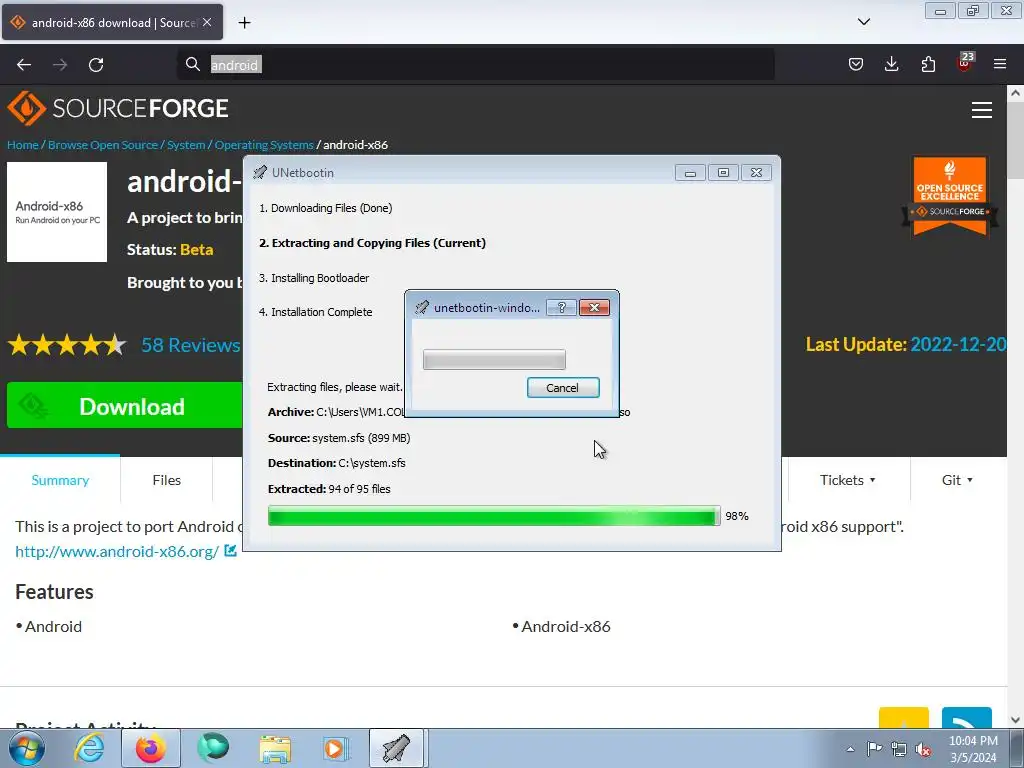Open the list all tabs chevron
Image resolution: width=1024 pixels, height=768 pixels.
(863, 22)
